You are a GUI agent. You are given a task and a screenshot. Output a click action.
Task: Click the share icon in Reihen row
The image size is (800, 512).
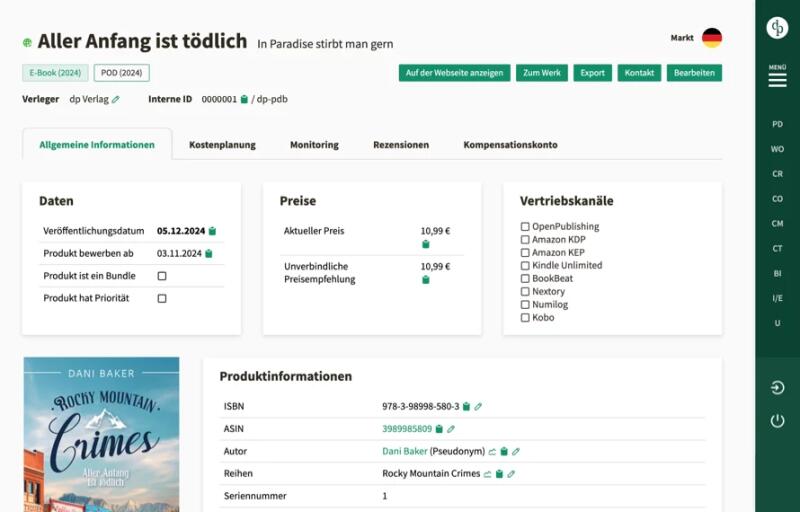[x=488, y=474]
